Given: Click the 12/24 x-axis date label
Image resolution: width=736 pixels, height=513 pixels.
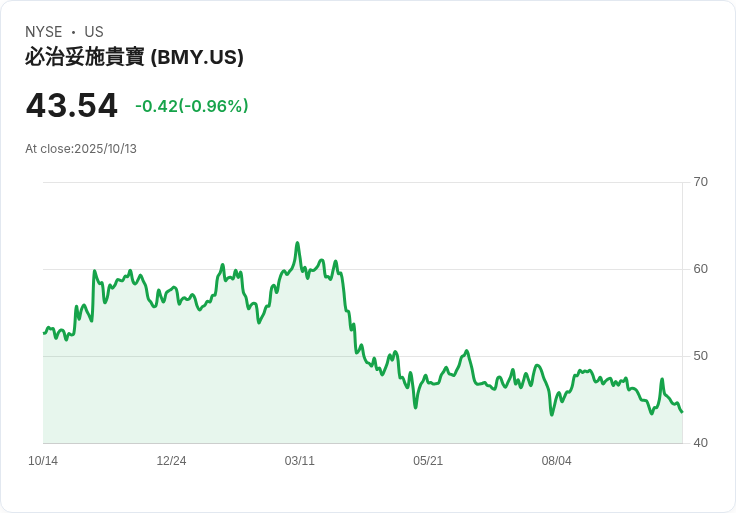Looking at the screenshot, I should [x=171, y=461].
